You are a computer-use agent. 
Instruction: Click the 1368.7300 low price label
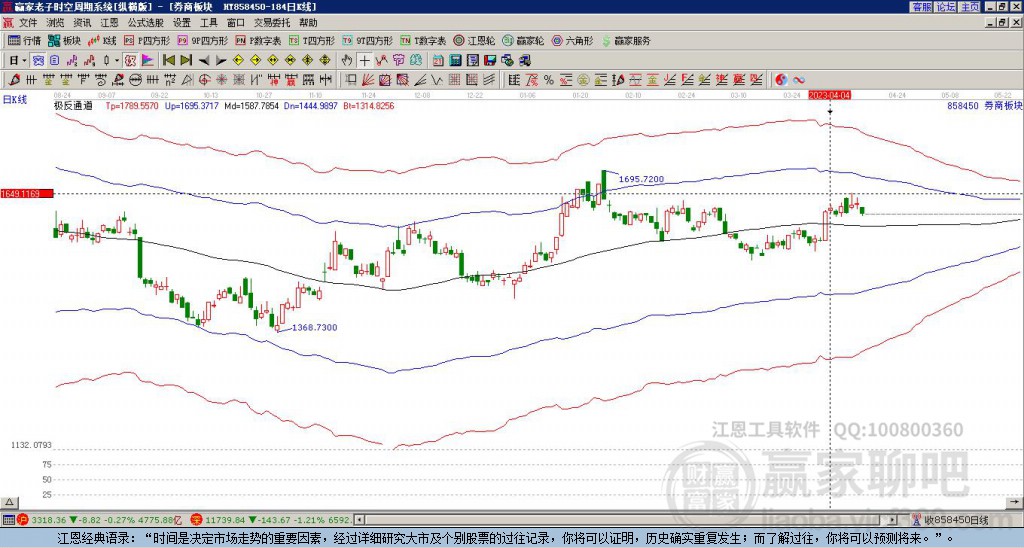pyautogui.click(x=315, y=327)
